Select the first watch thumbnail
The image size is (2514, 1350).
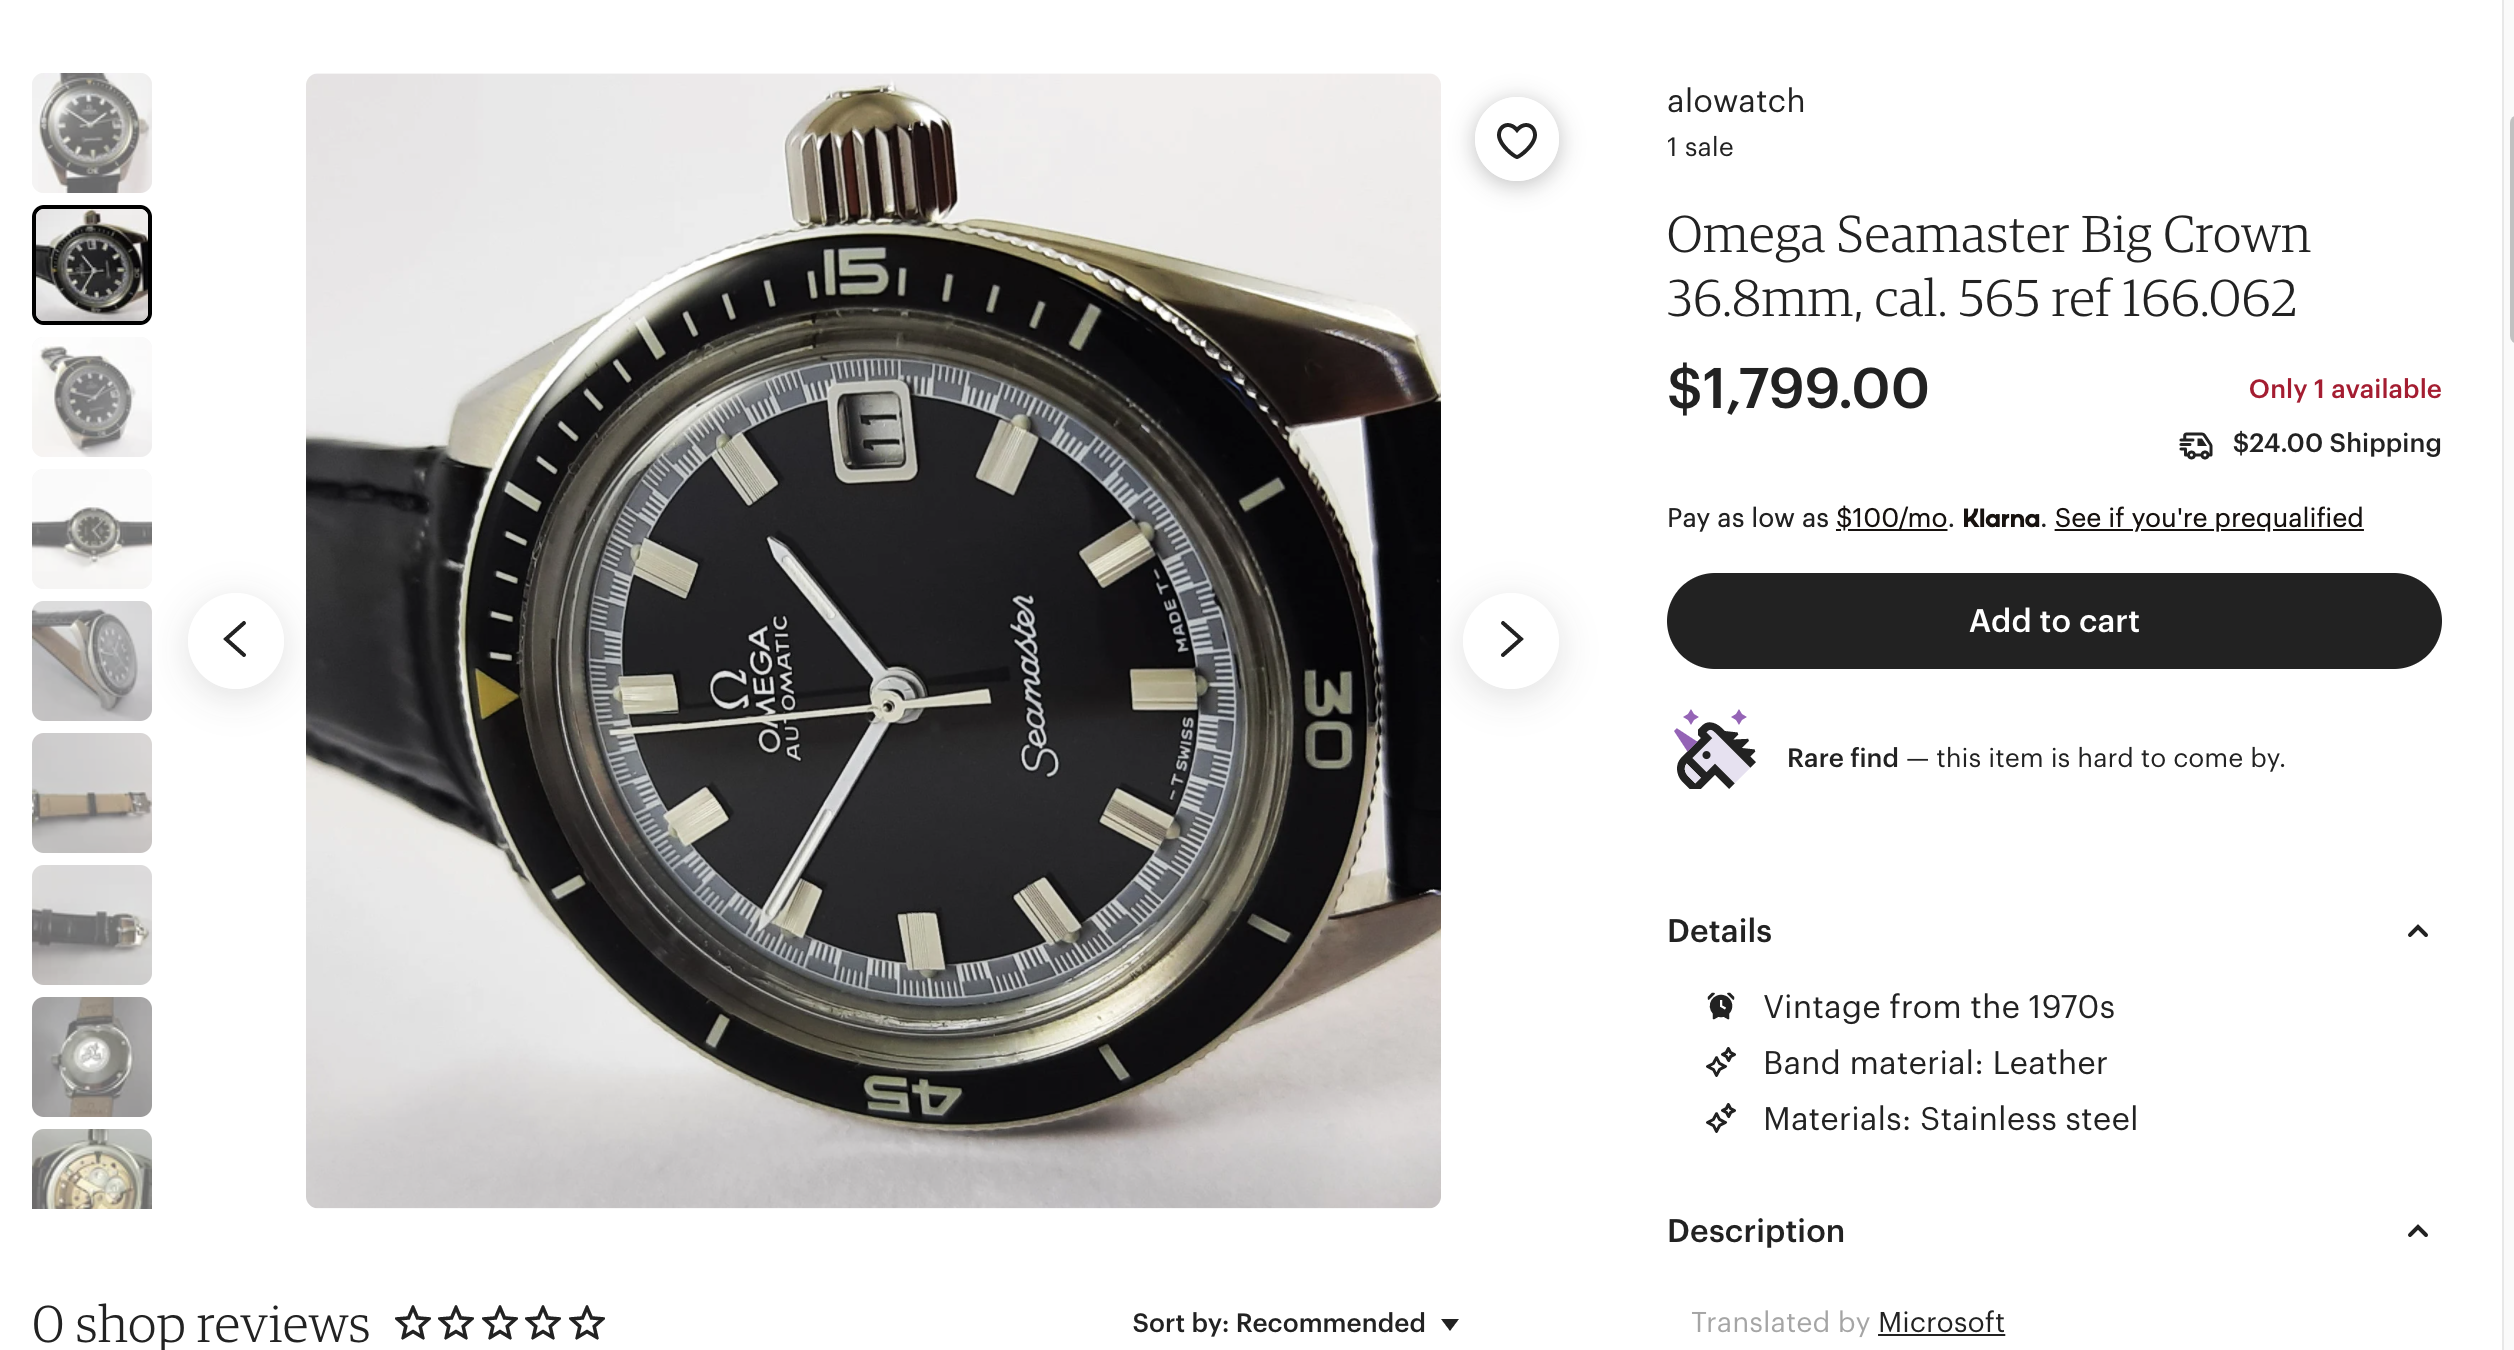[x=92, y=133]
